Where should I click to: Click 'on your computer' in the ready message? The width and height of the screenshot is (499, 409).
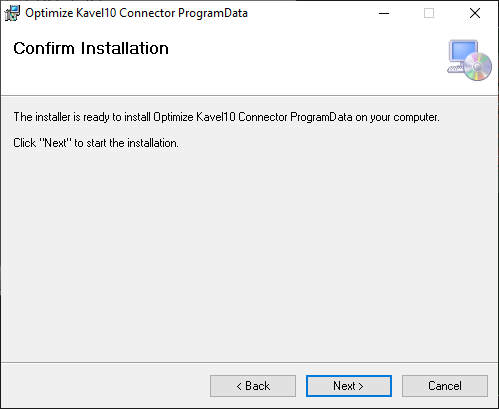point(397,117)
